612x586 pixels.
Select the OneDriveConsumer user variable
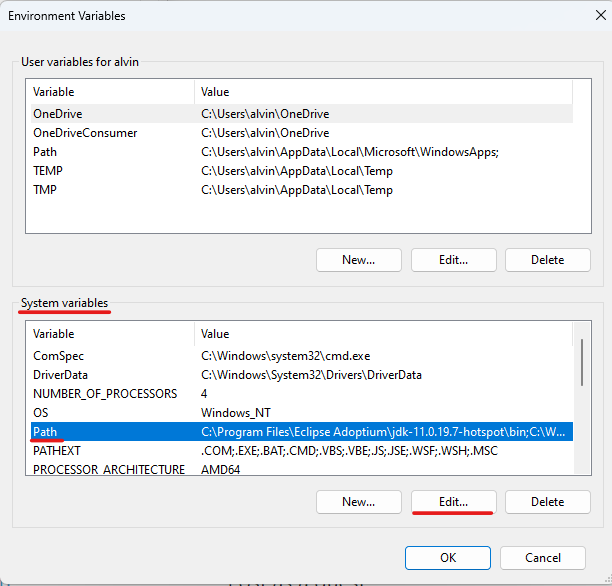coord(85,133)
